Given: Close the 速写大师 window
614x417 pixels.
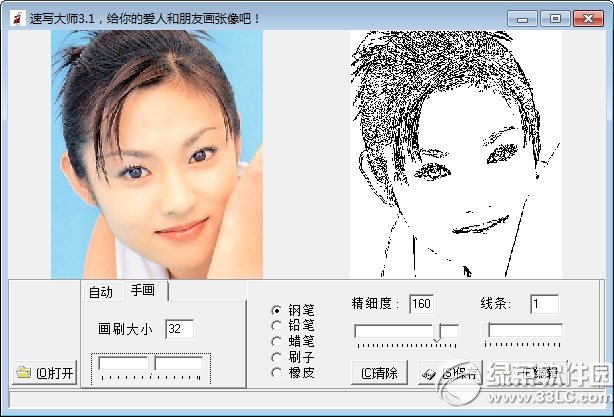Looking at the screenshot, I should (588, 18).
